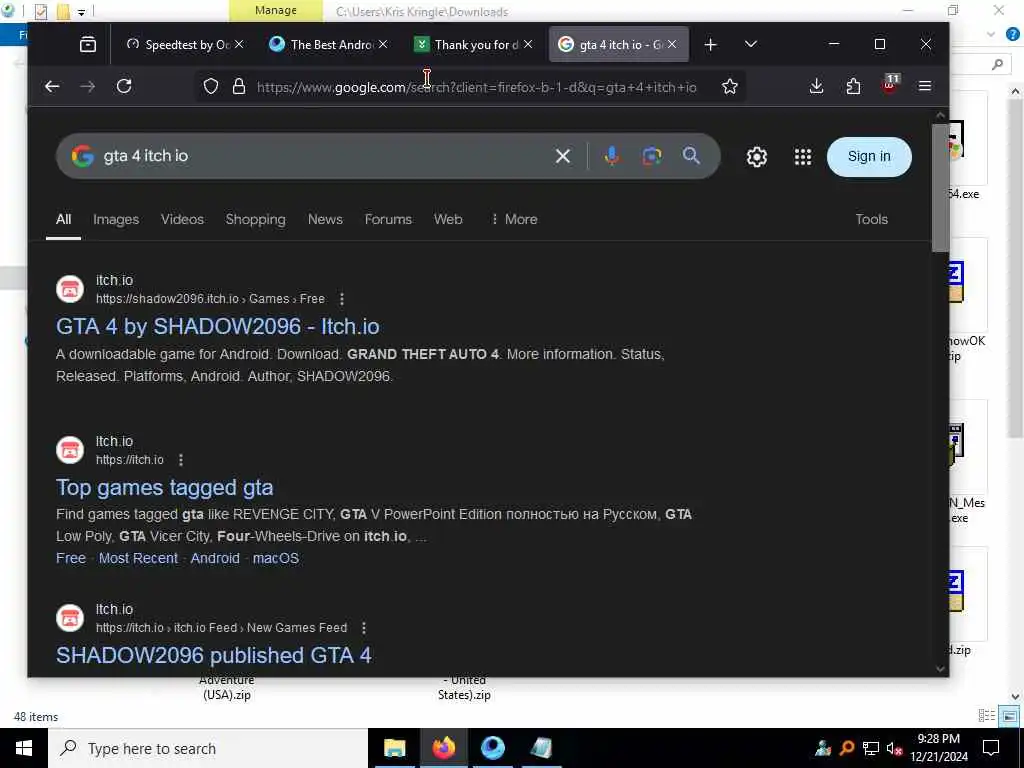Reload the current Google search page

pyautogui.click(x=124, y=86)
